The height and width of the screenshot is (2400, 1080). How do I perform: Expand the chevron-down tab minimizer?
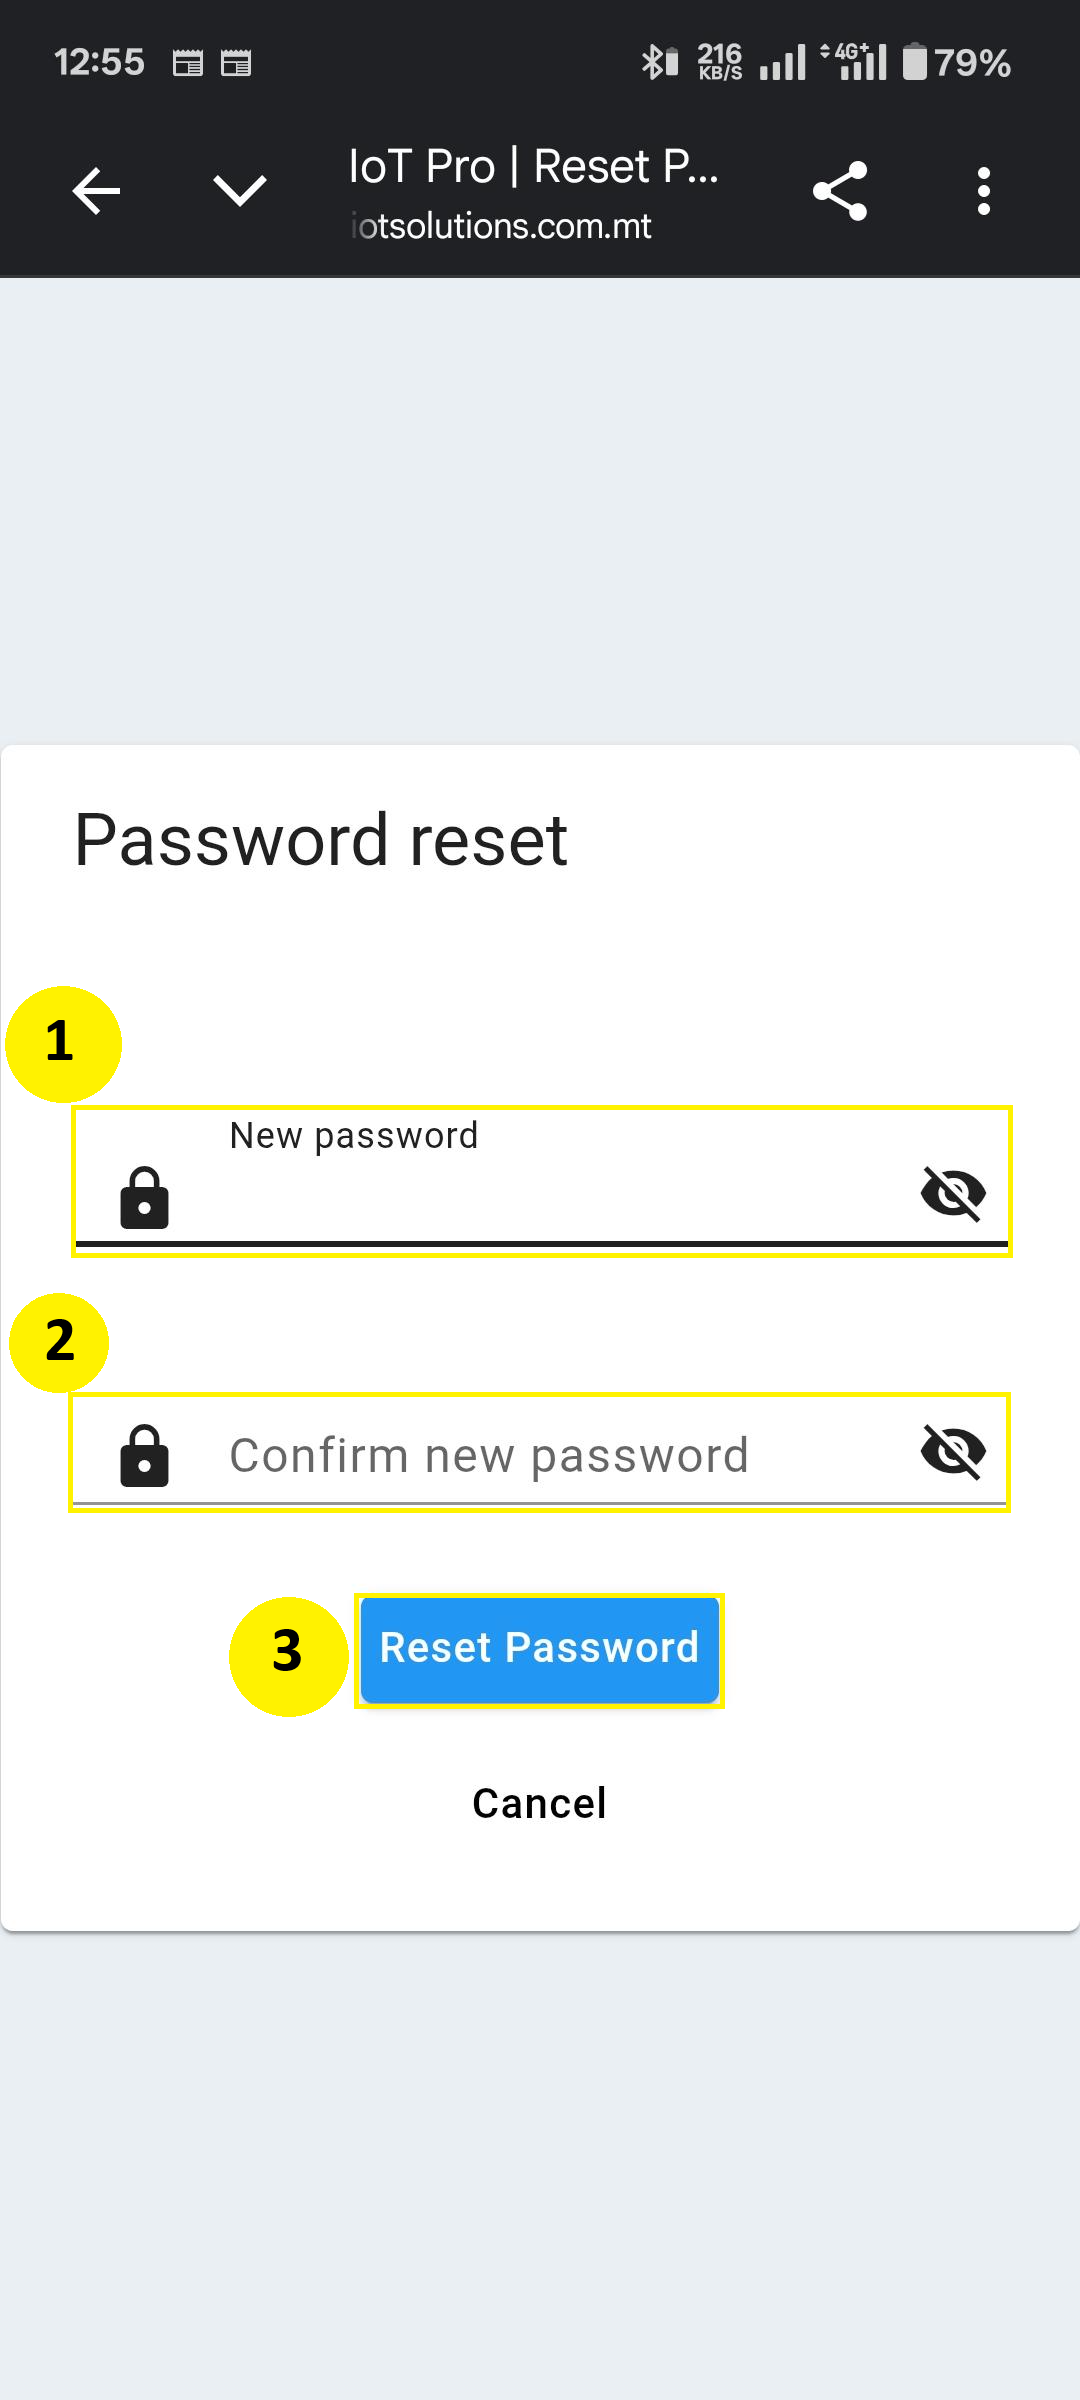240,191
